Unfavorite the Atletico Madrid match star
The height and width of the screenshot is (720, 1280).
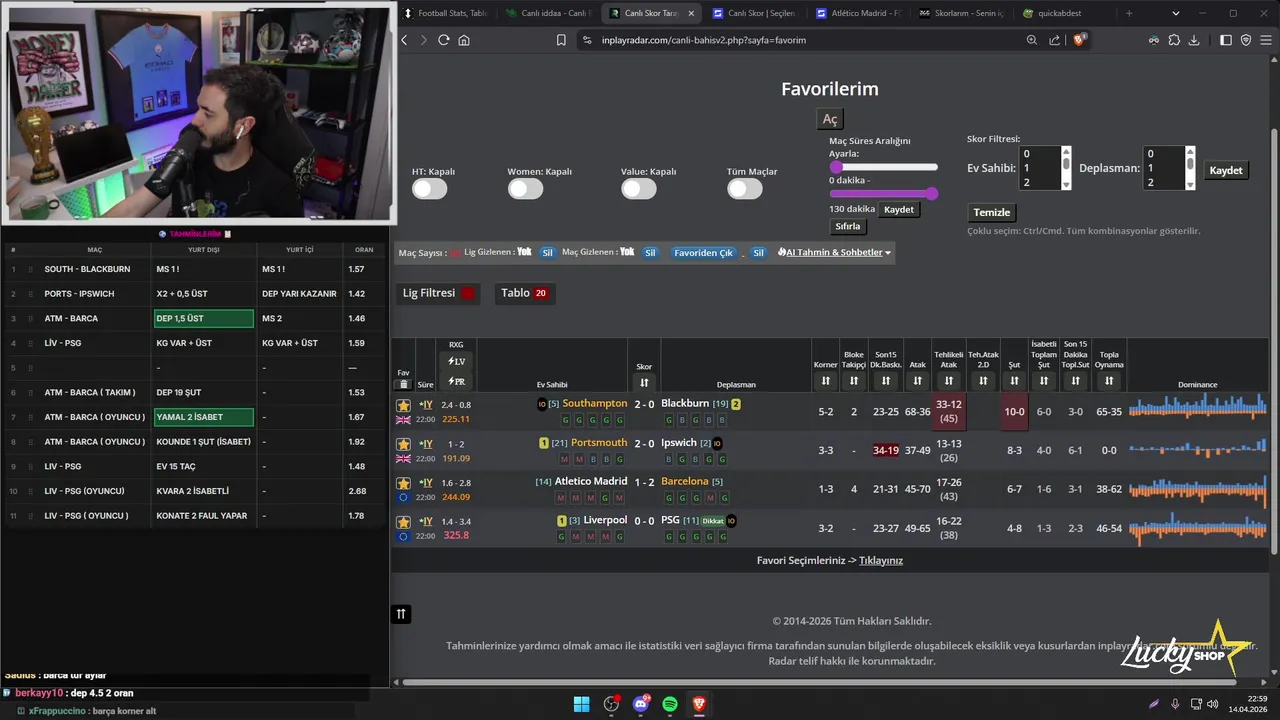[404, 483]
